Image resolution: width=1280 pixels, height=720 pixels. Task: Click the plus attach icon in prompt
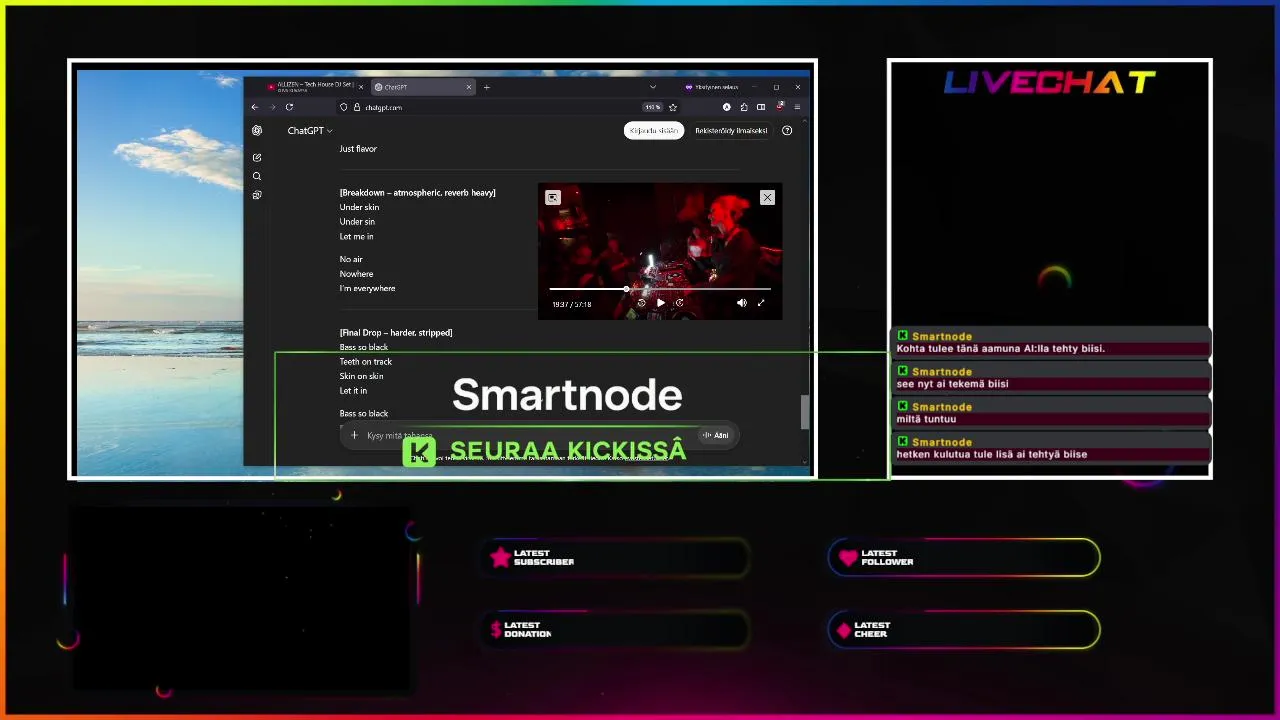coord(354,435)
